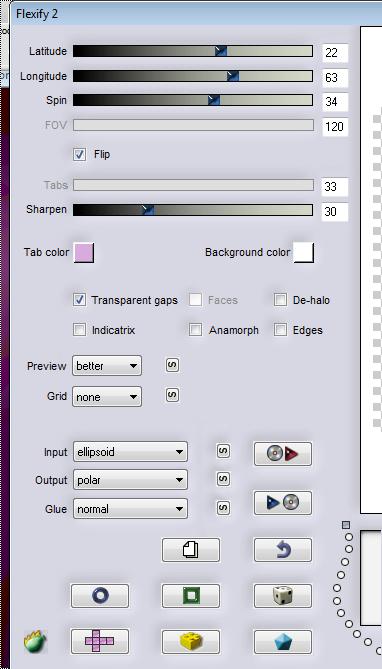
Task: Click the pink cross-shaped grid button
Action: [100, 642]
